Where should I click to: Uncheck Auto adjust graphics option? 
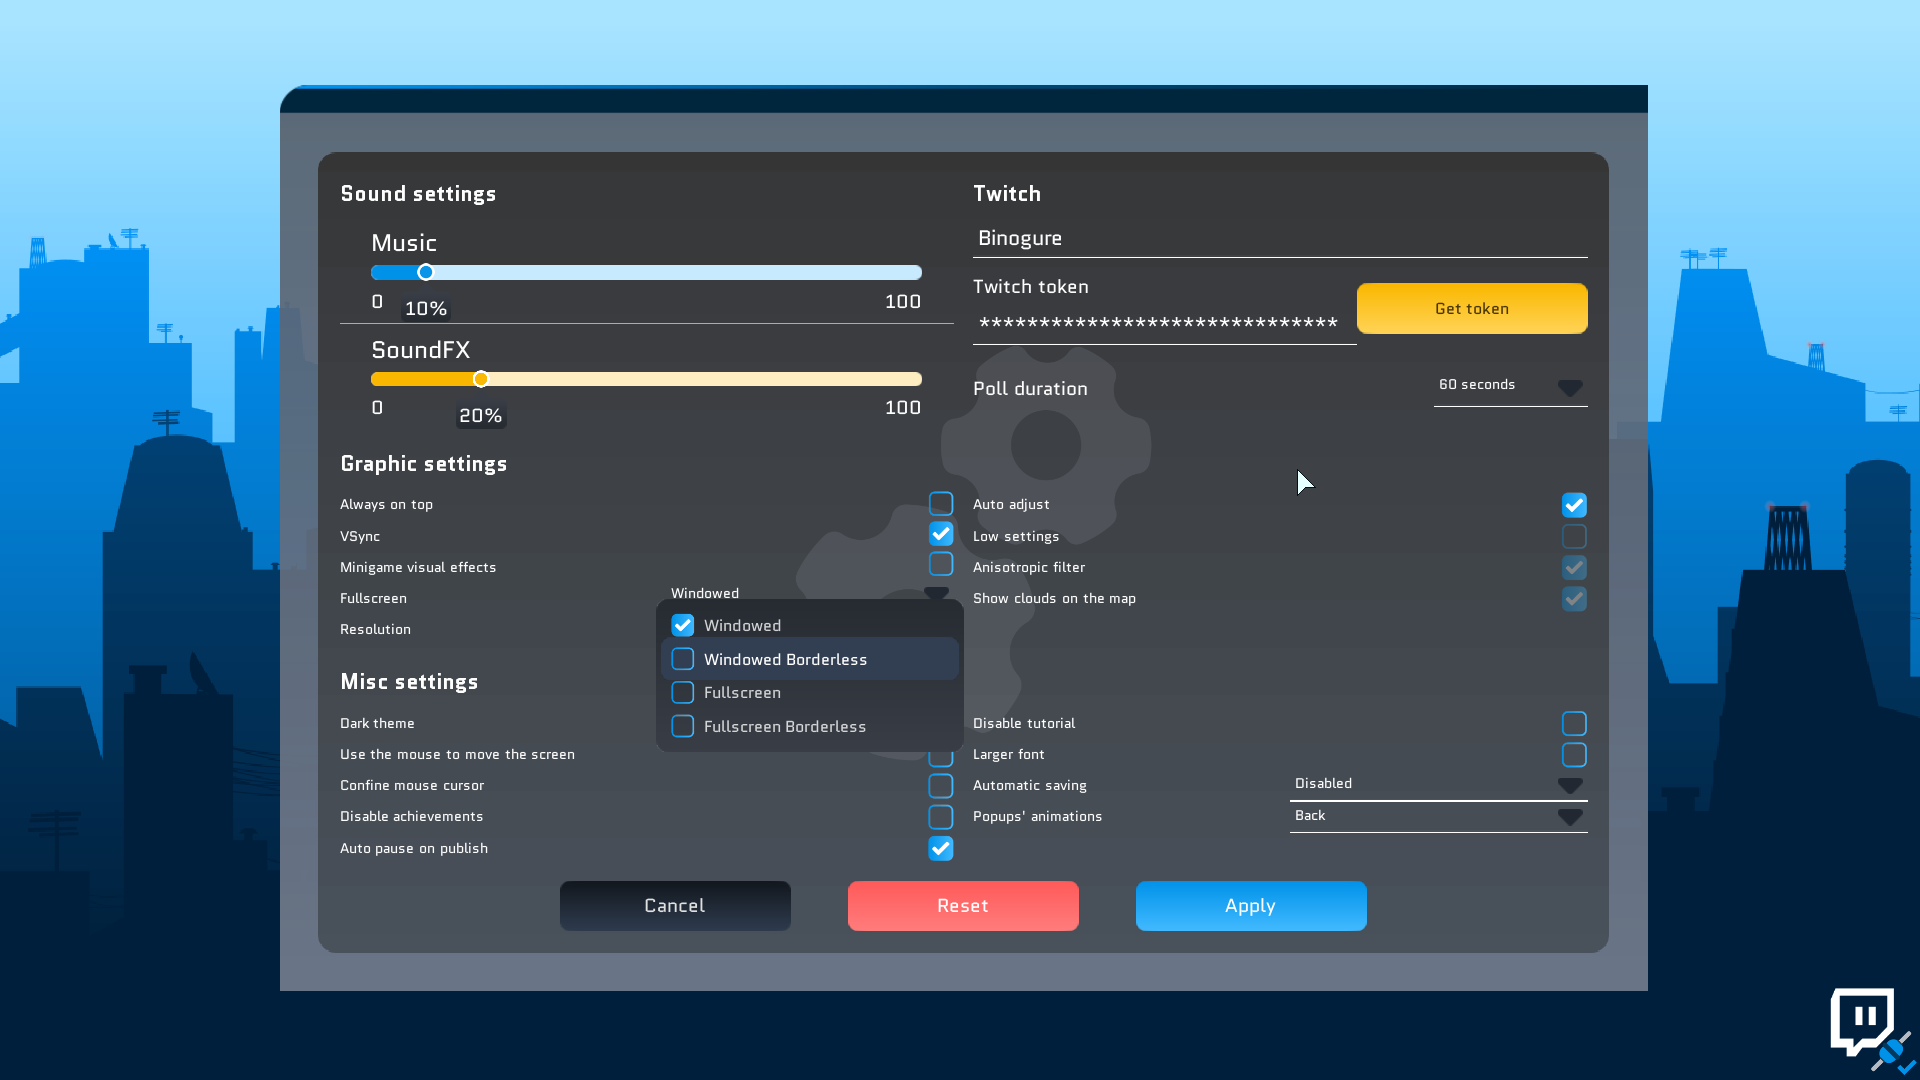pos(1574,505)
